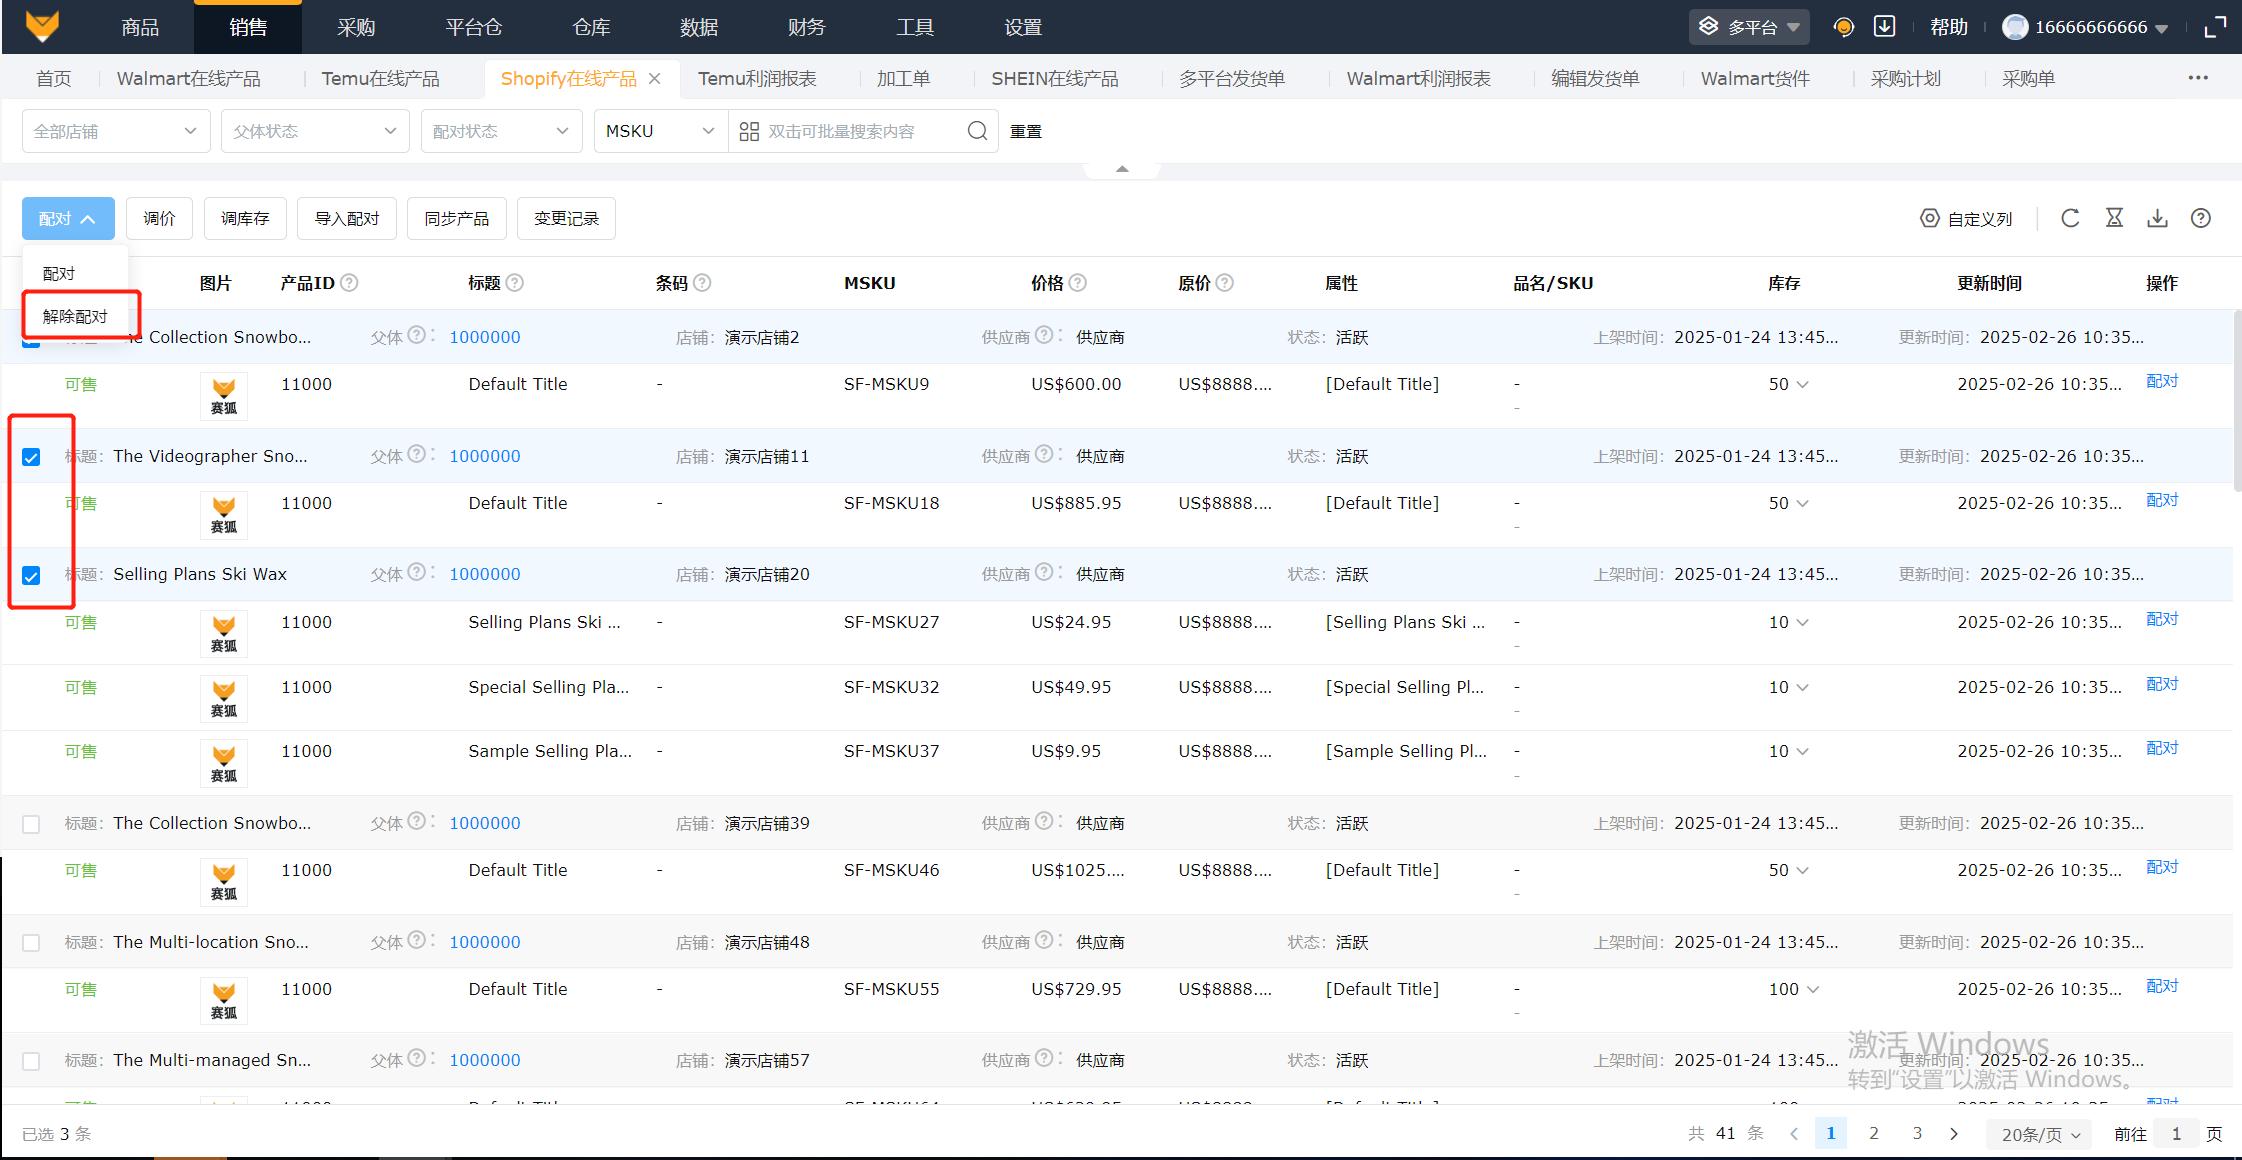Click 配对 link for SF-MSKU9 row

(2161, 381)
